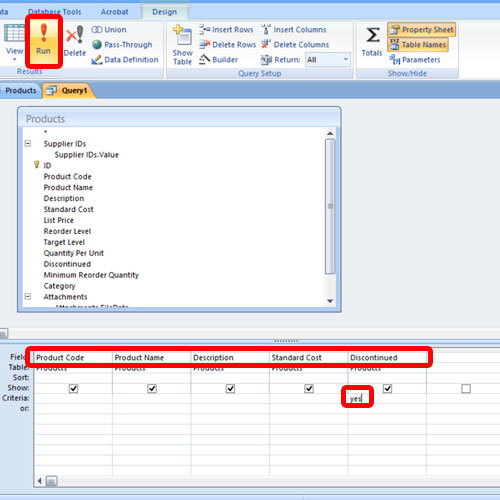Collapse the Attachments field node

(28, 296)
